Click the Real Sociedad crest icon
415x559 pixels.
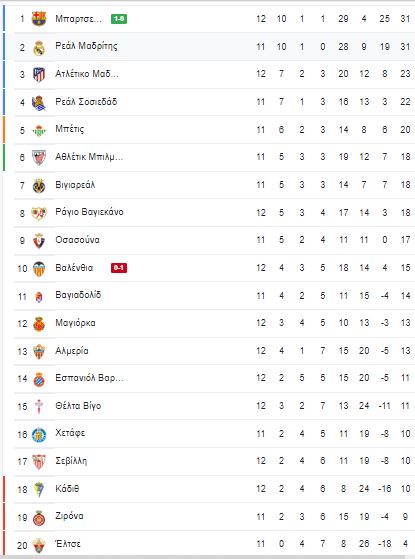click(x=39, y=103)
